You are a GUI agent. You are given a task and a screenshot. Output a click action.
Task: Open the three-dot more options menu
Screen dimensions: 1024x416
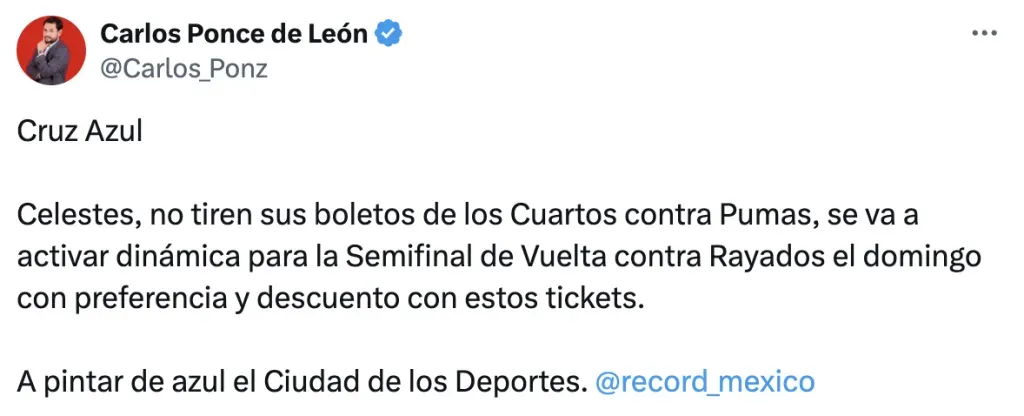tap(984, 34)
